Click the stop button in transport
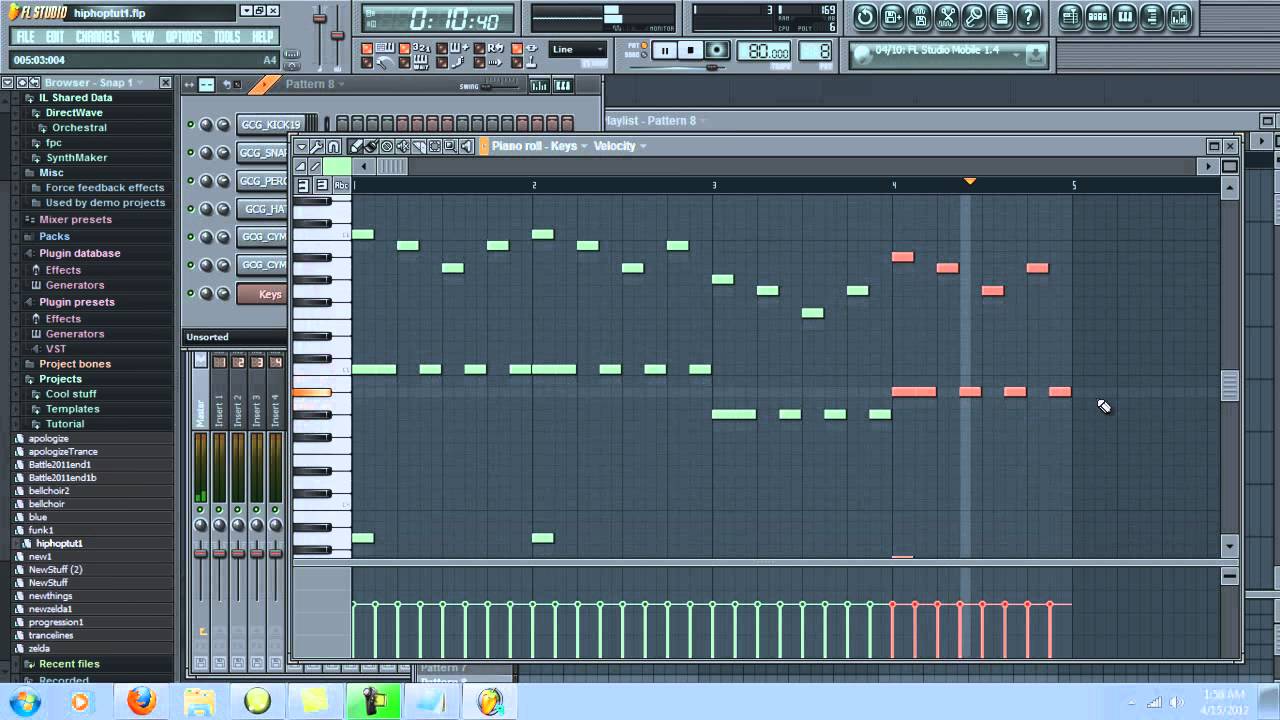Image resolution: width=1280 pixels, height=720 pixels. coord(691,50)
